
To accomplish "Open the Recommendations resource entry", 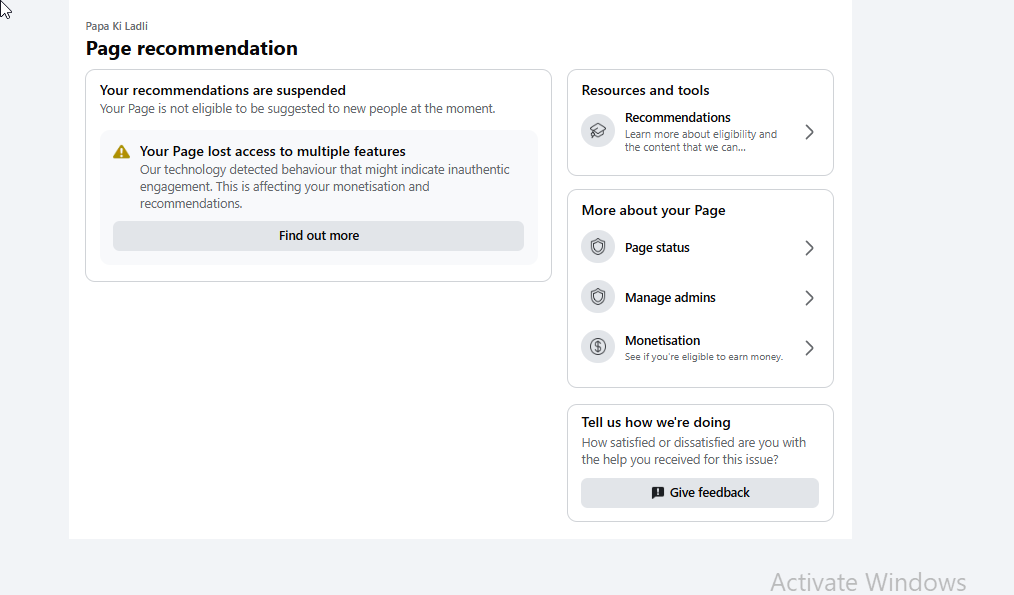I will click(x=700, y=132).
